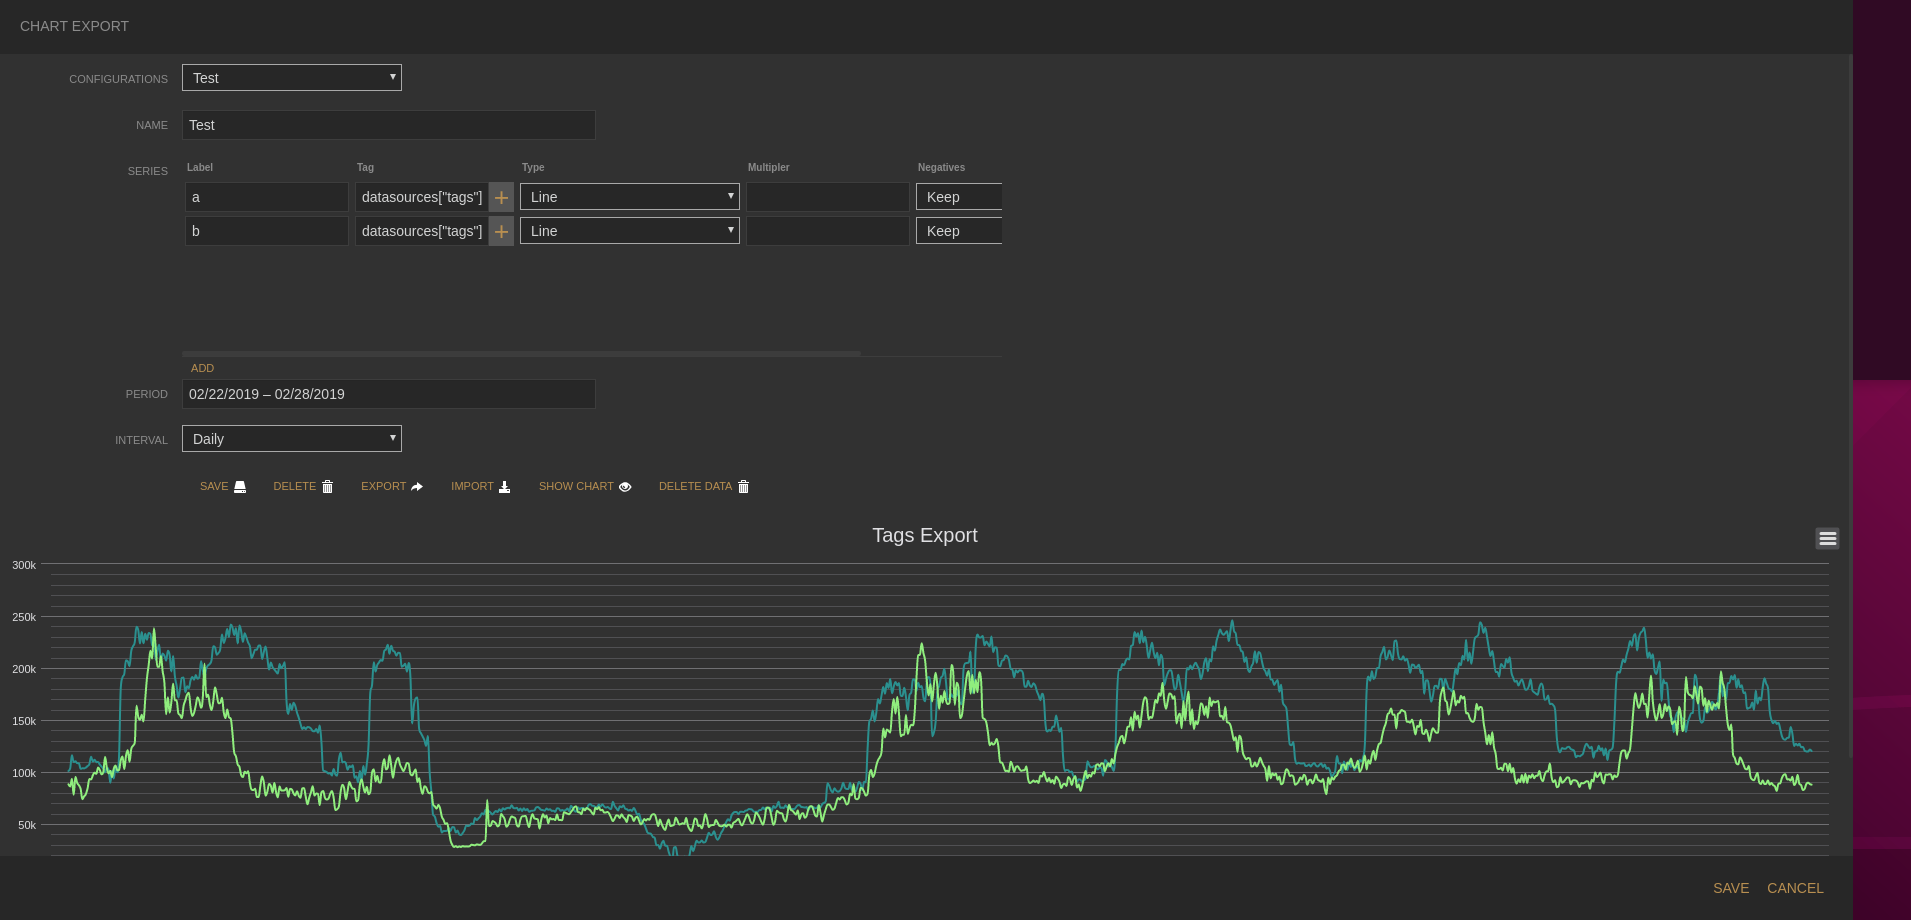Open the Type dropdown for series a
This screenshot has width=1911, height=920.
click(629, 197)
